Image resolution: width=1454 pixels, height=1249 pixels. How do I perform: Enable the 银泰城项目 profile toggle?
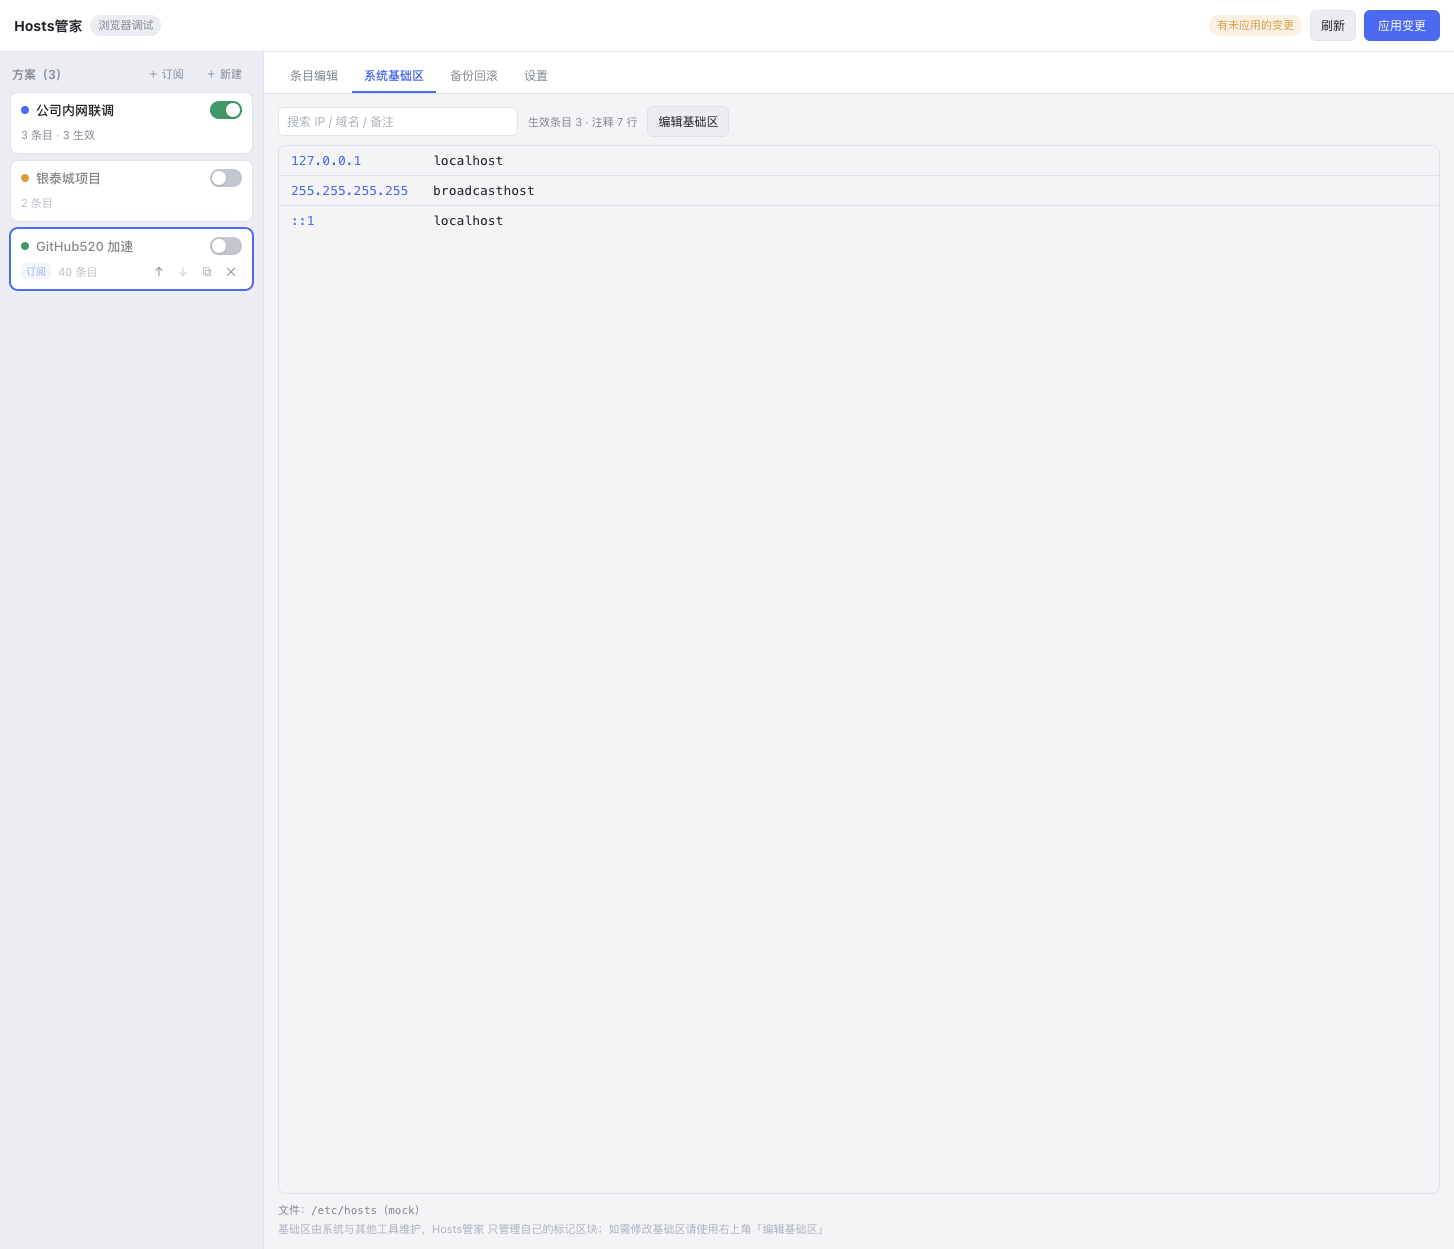[x=226, y=178]
